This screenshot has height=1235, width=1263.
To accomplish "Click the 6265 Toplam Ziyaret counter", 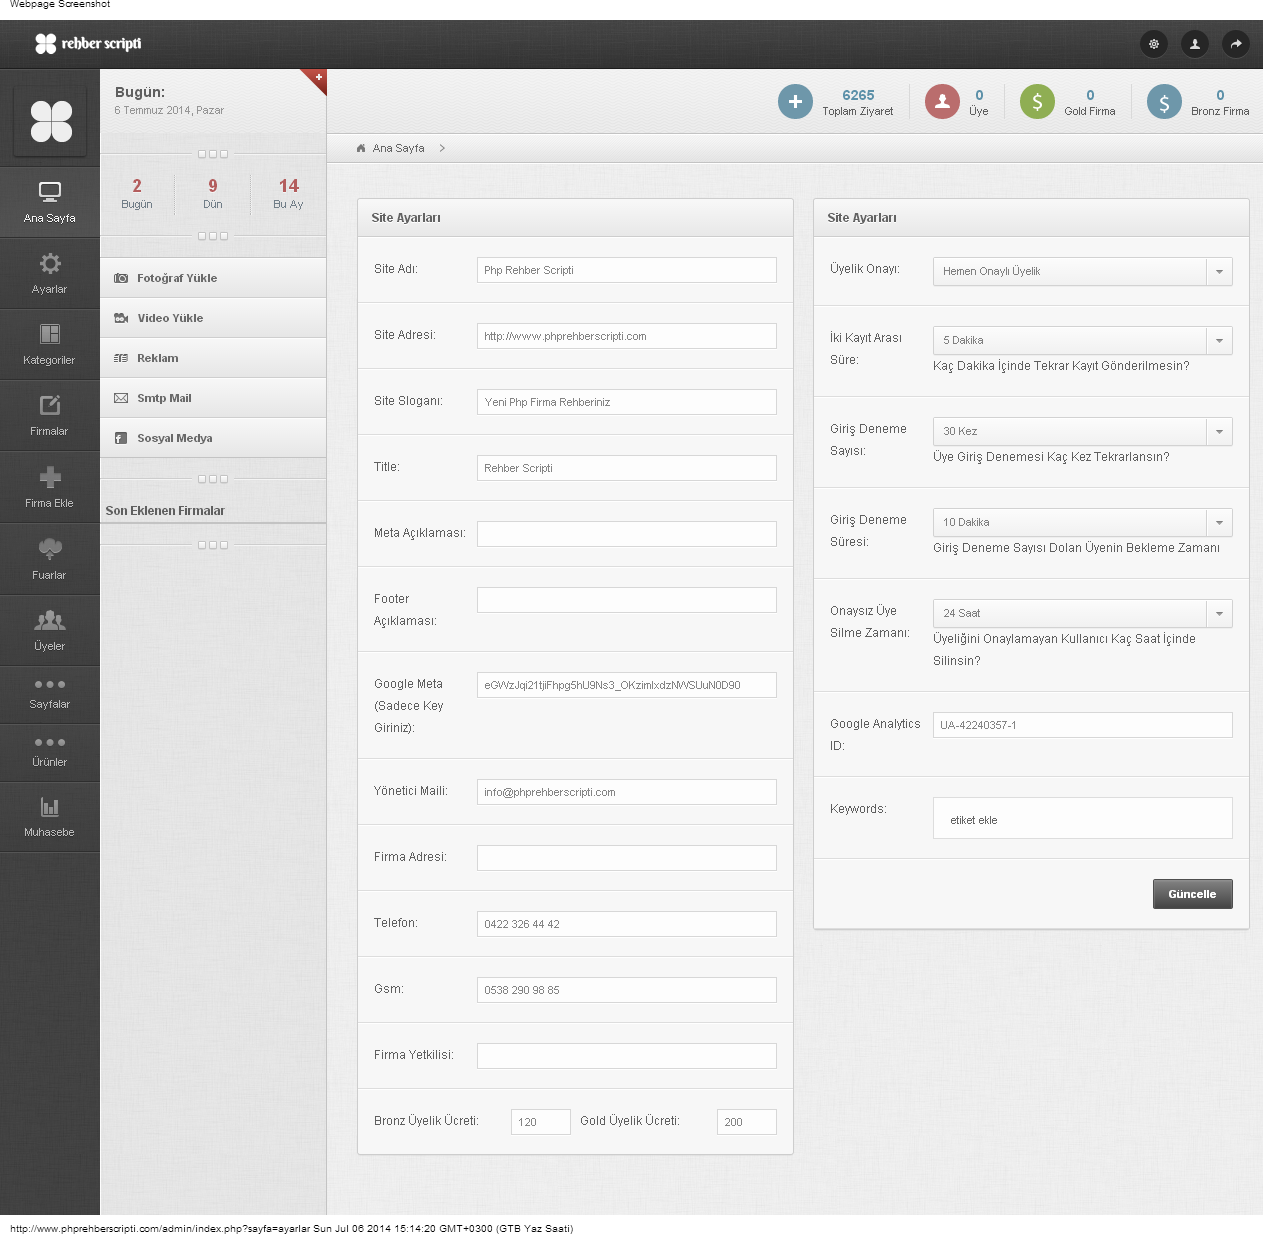I will coord(858,95).
